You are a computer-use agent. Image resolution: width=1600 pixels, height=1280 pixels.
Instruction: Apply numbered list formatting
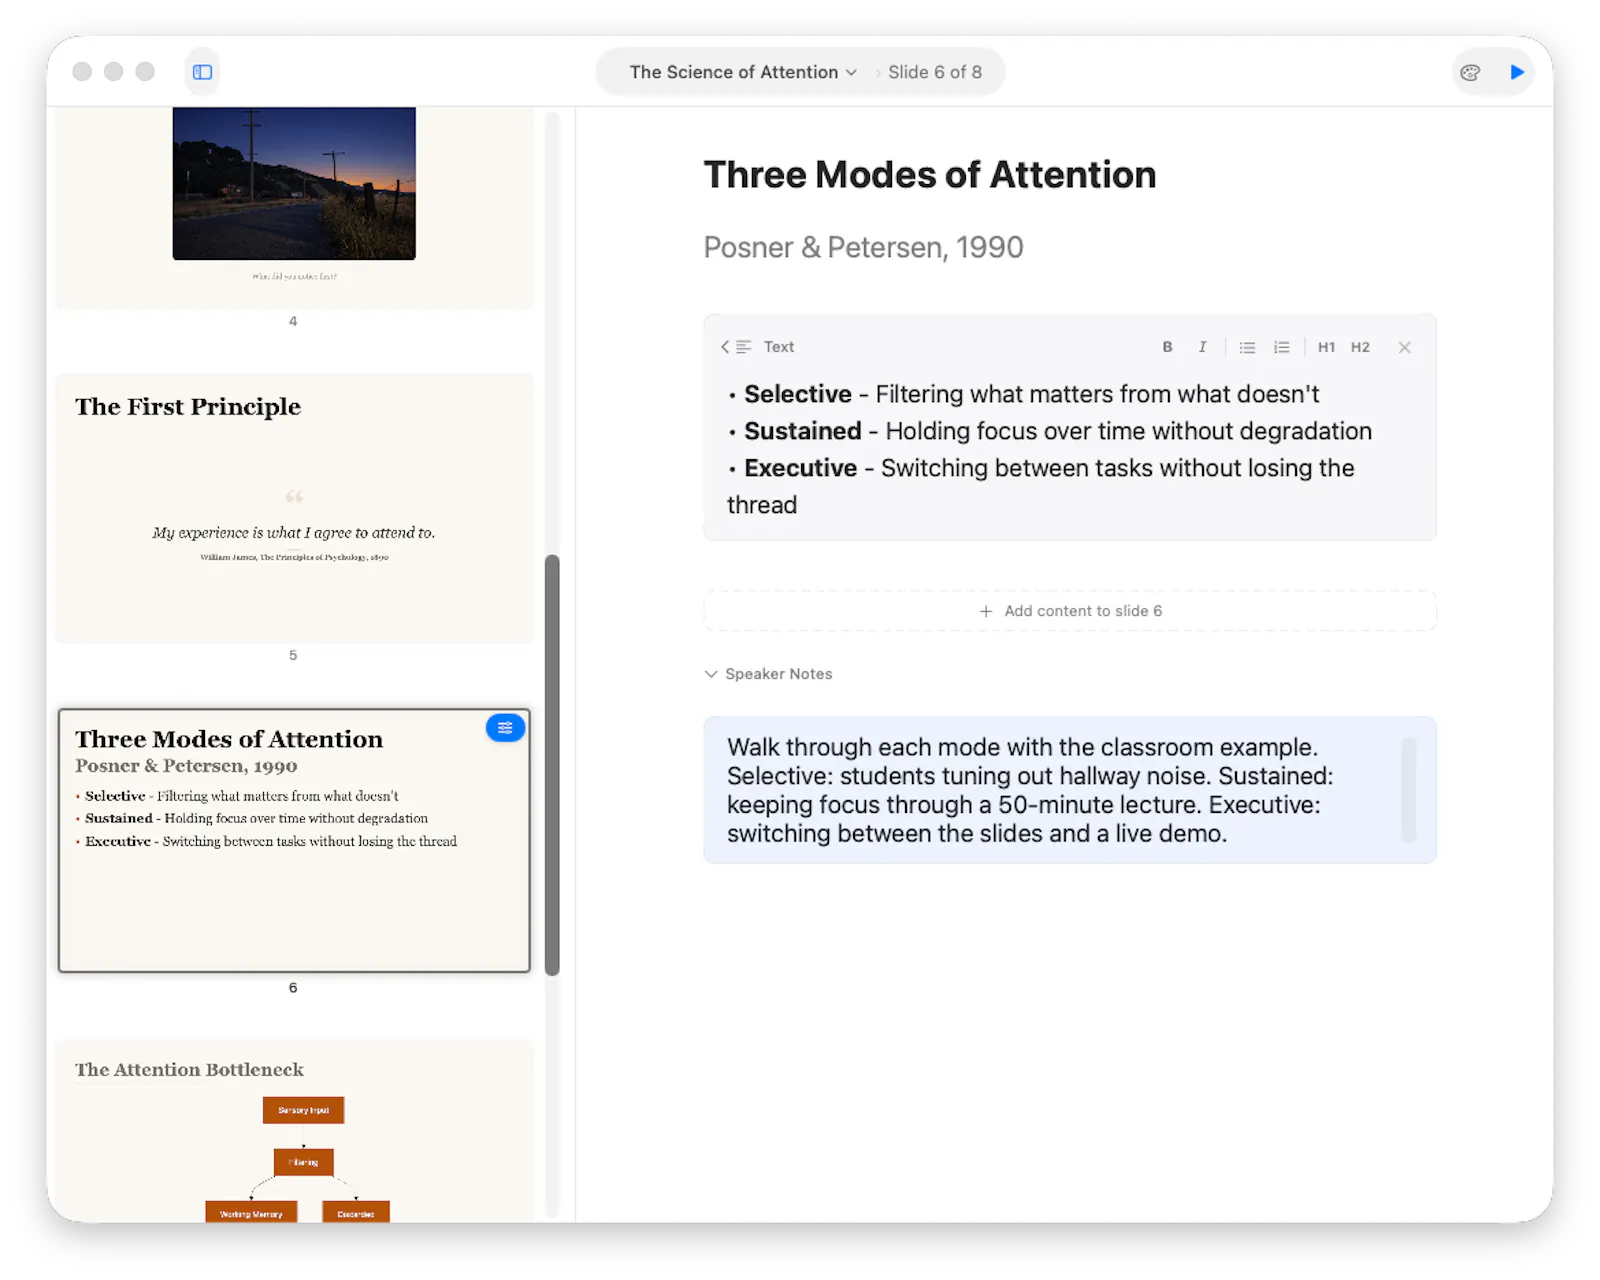[1281, 347]
